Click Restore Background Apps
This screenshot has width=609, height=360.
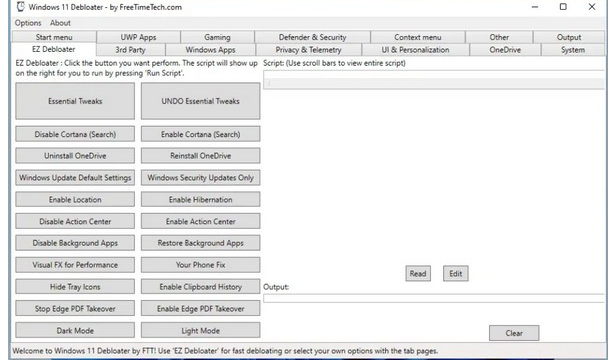tap(200, 243)
